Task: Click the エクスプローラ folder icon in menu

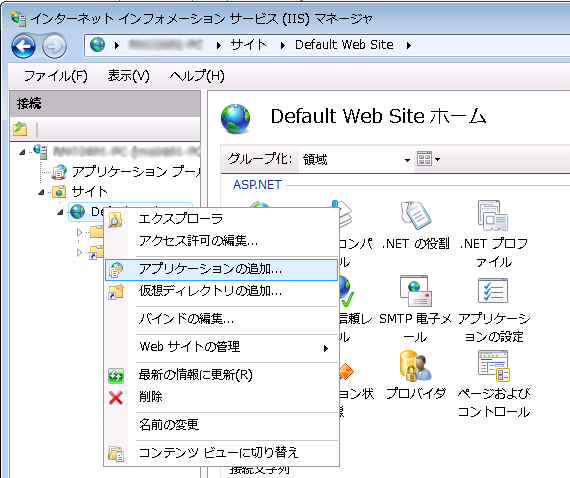Action: click(x=115, y=220)
